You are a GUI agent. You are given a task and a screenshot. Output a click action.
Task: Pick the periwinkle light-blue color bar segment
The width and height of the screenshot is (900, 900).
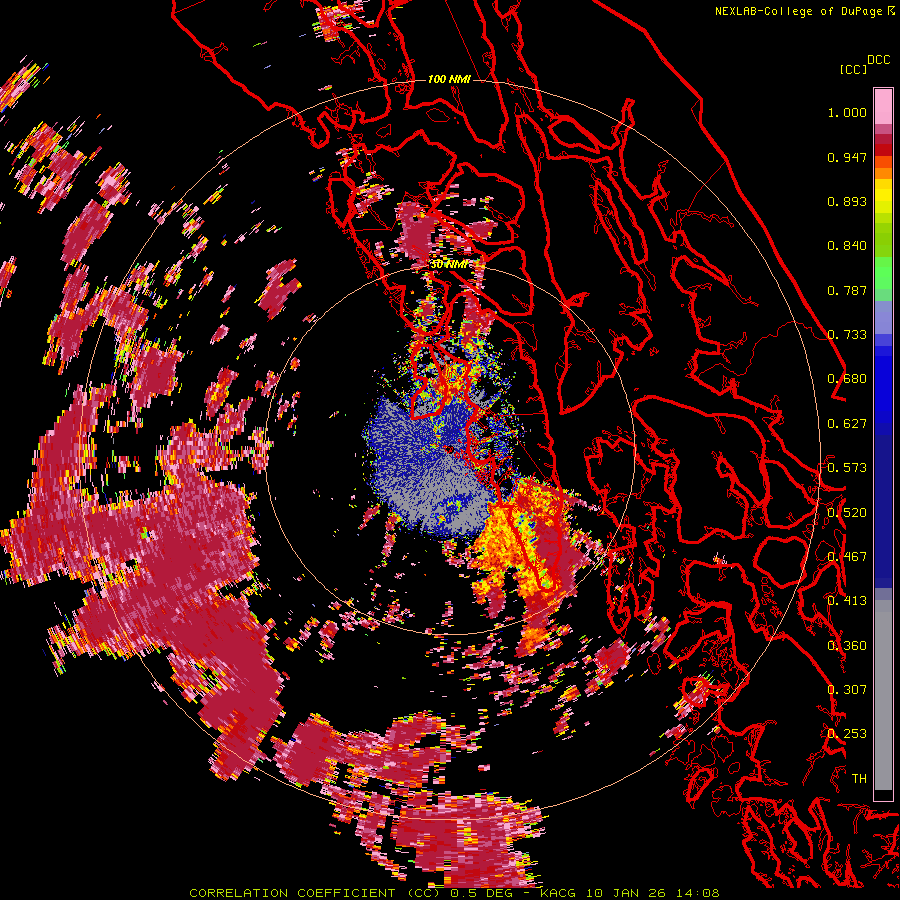point(883,318)
